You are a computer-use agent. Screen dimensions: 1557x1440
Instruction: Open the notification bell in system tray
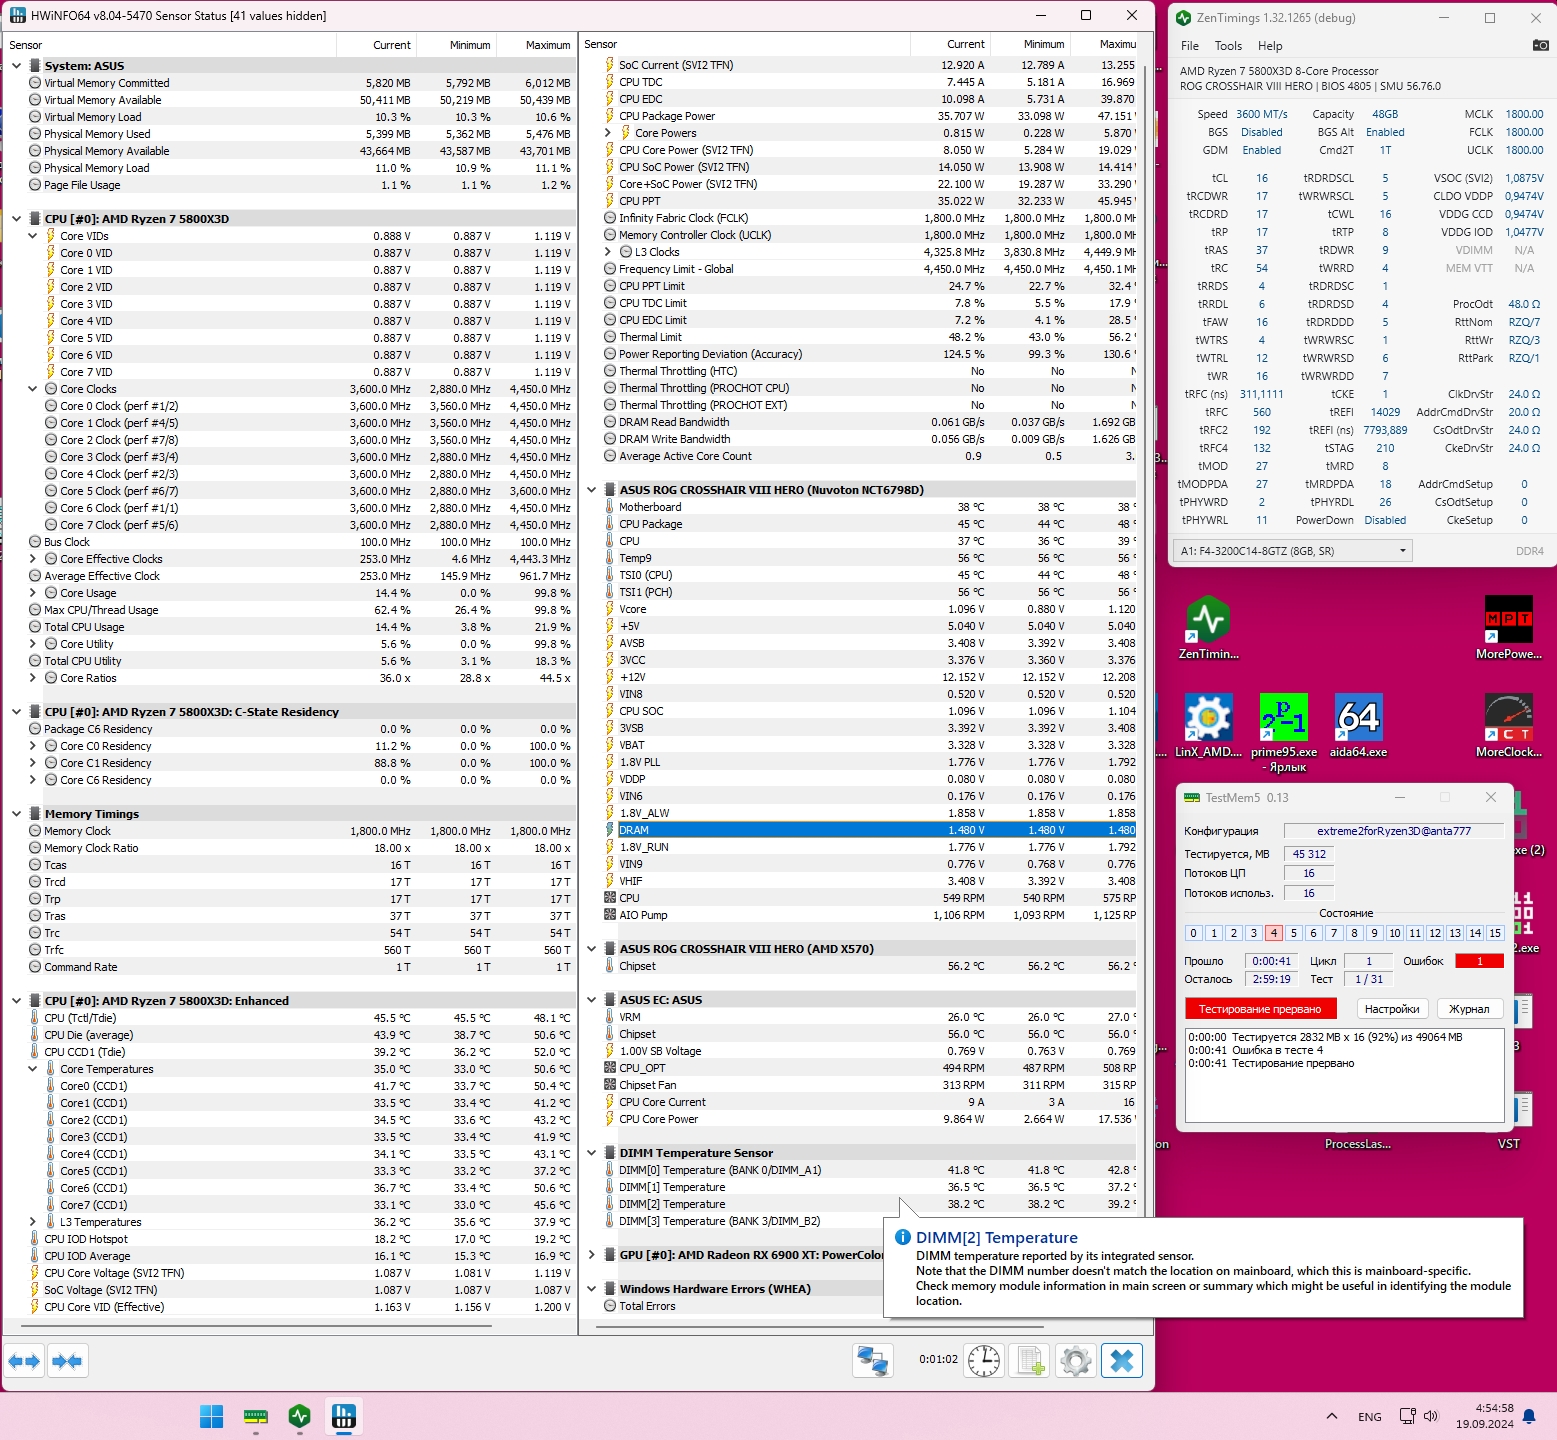tap(1529, 1416)
